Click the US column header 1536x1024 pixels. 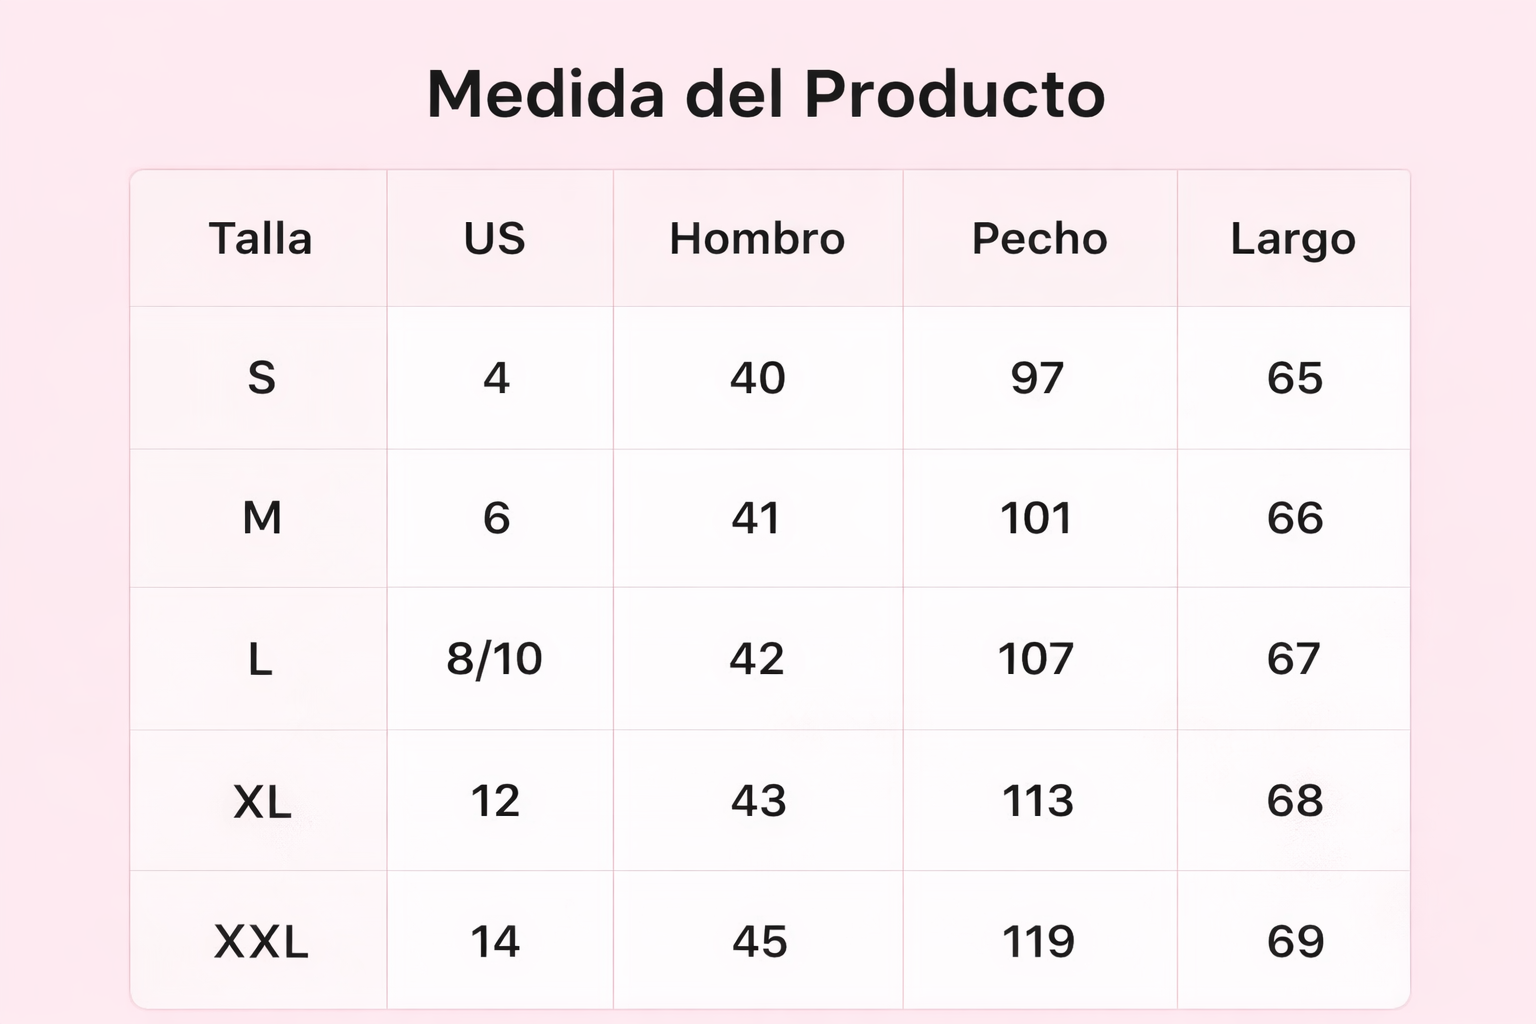coord(495,239)
